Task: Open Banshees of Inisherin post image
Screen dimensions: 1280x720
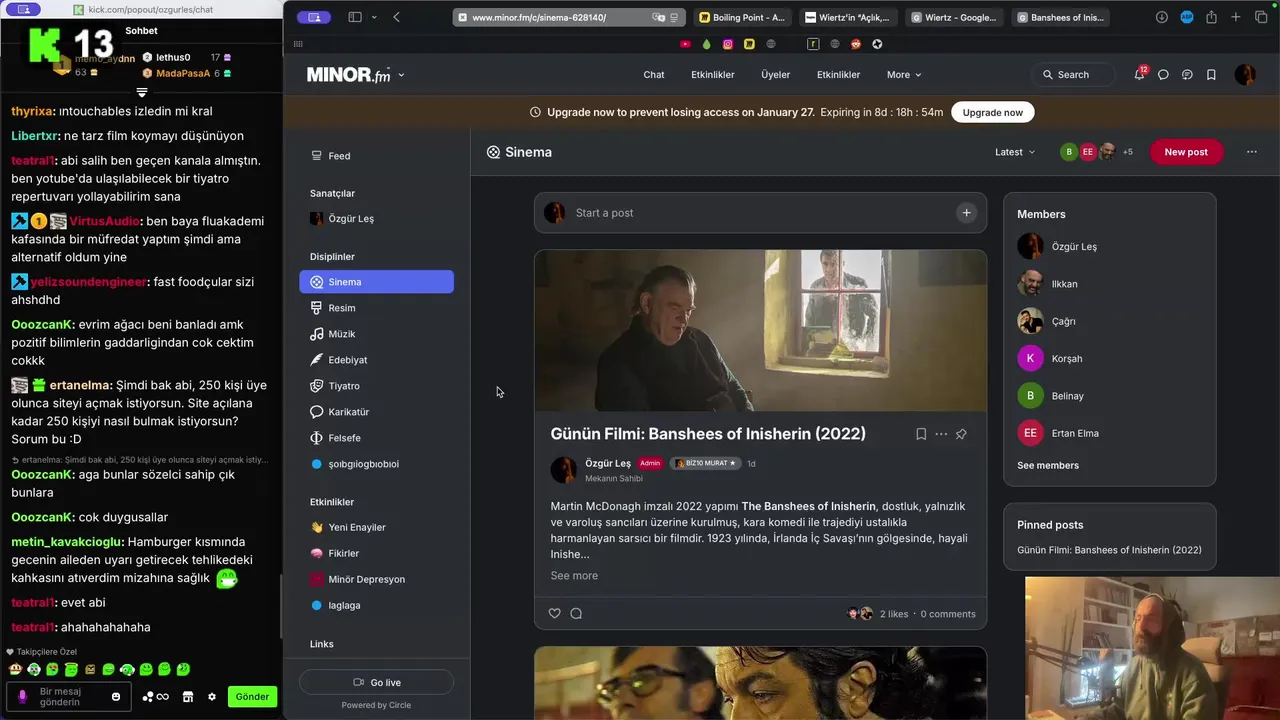Action: [760, 330]
